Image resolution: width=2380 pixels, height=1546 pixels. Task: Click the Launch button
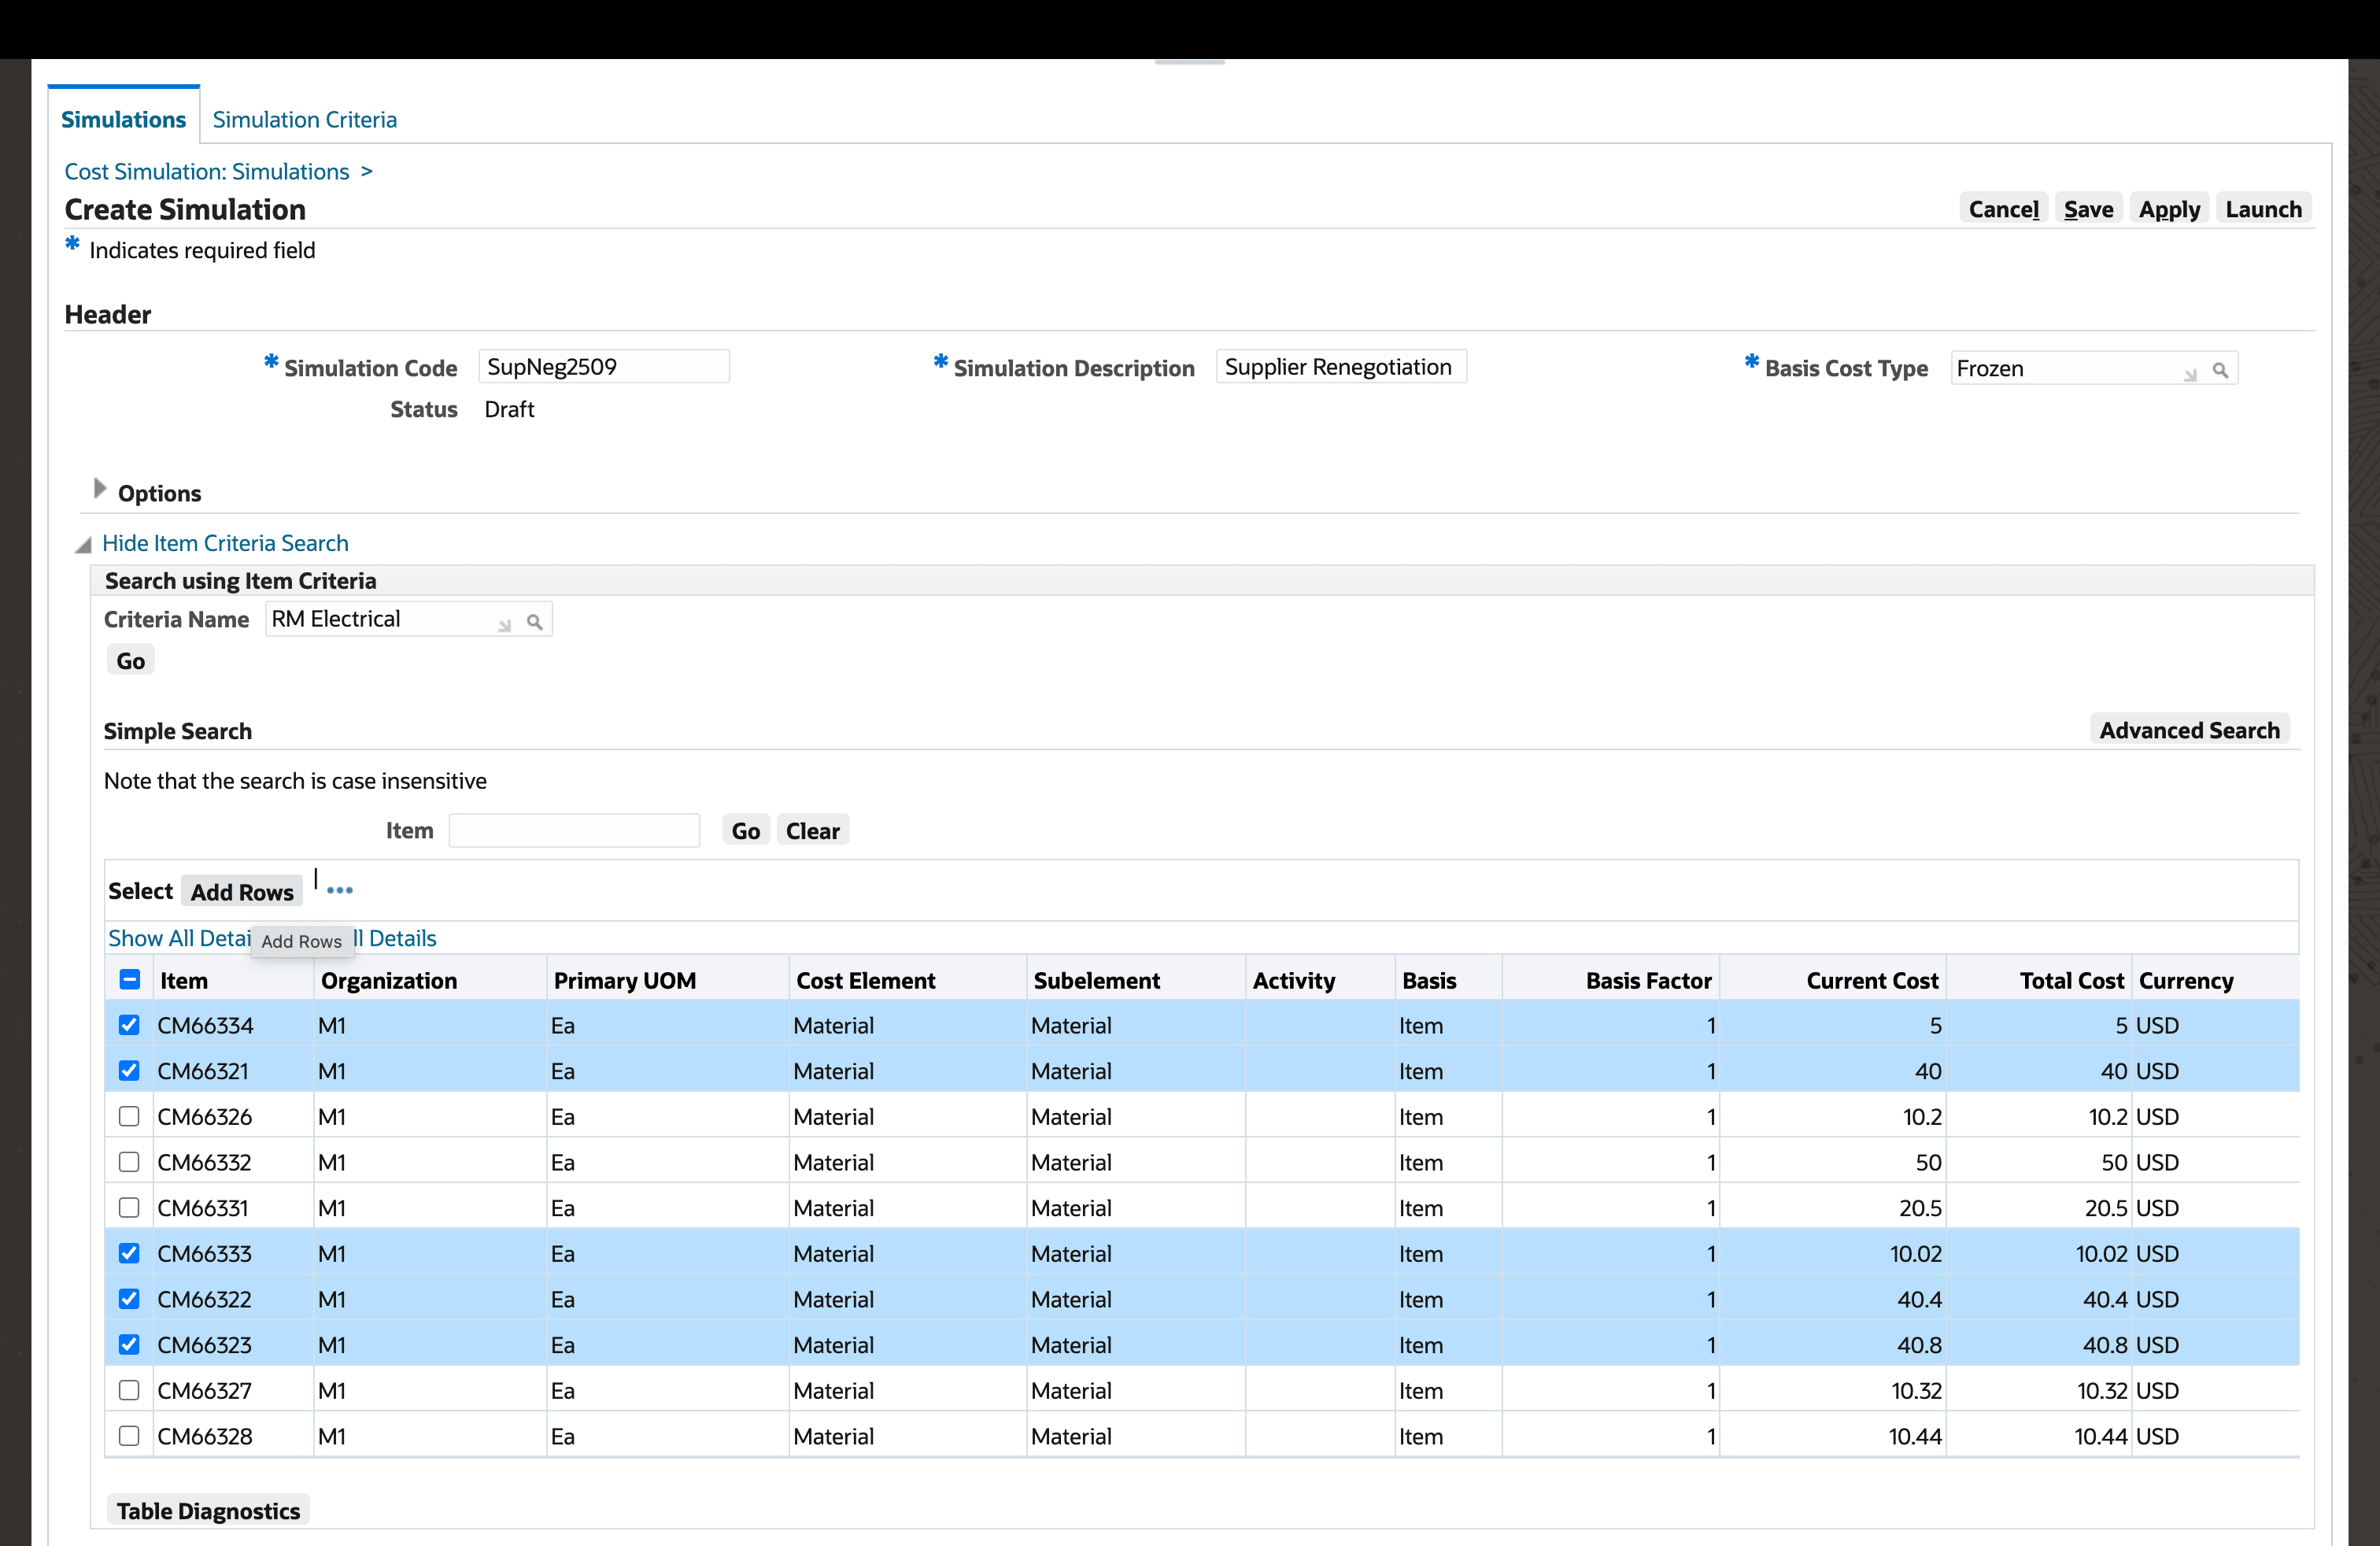click(2263, 209)
